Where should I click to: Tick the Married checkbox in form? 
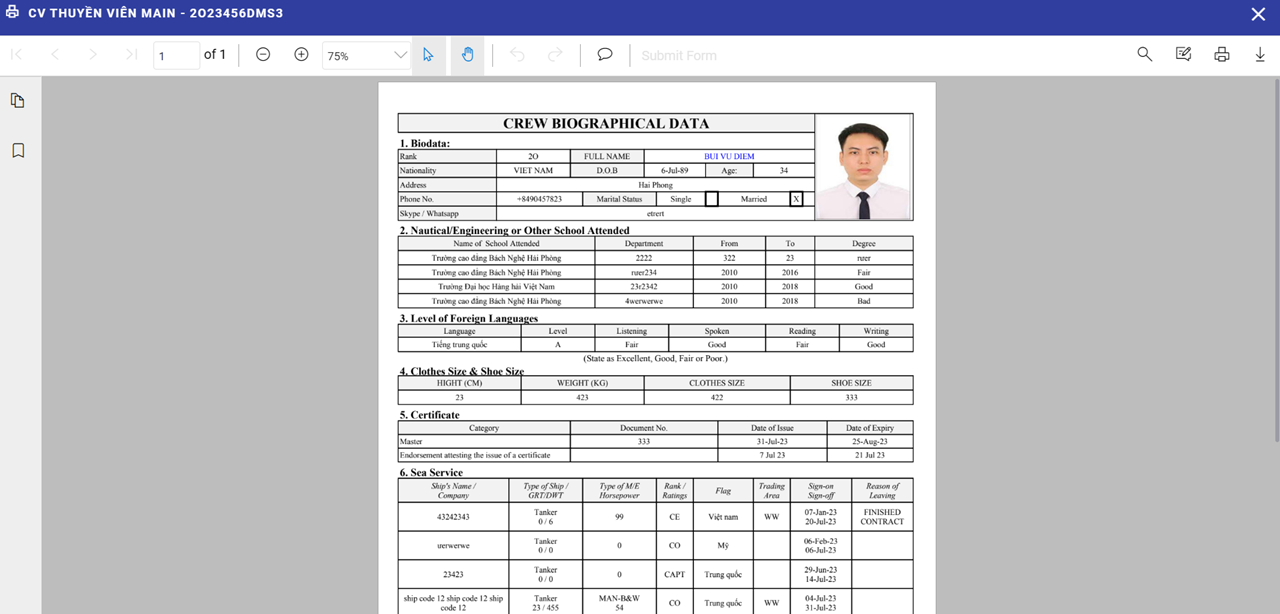796,199
